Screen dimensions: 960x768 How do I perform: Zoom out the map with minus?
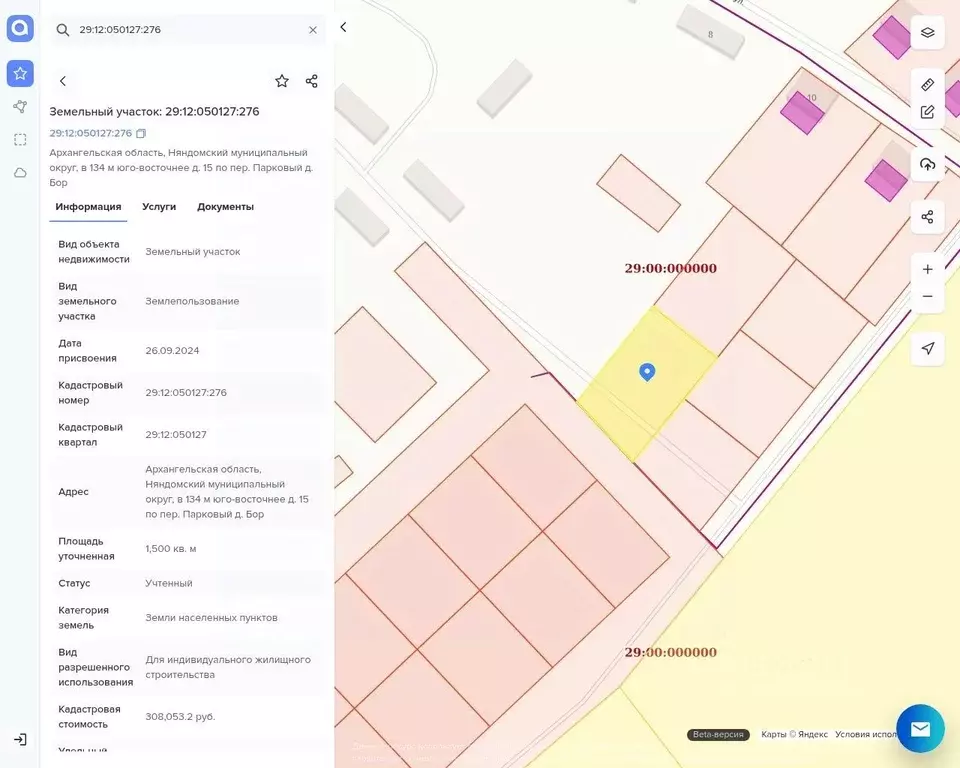click(927, 296)
